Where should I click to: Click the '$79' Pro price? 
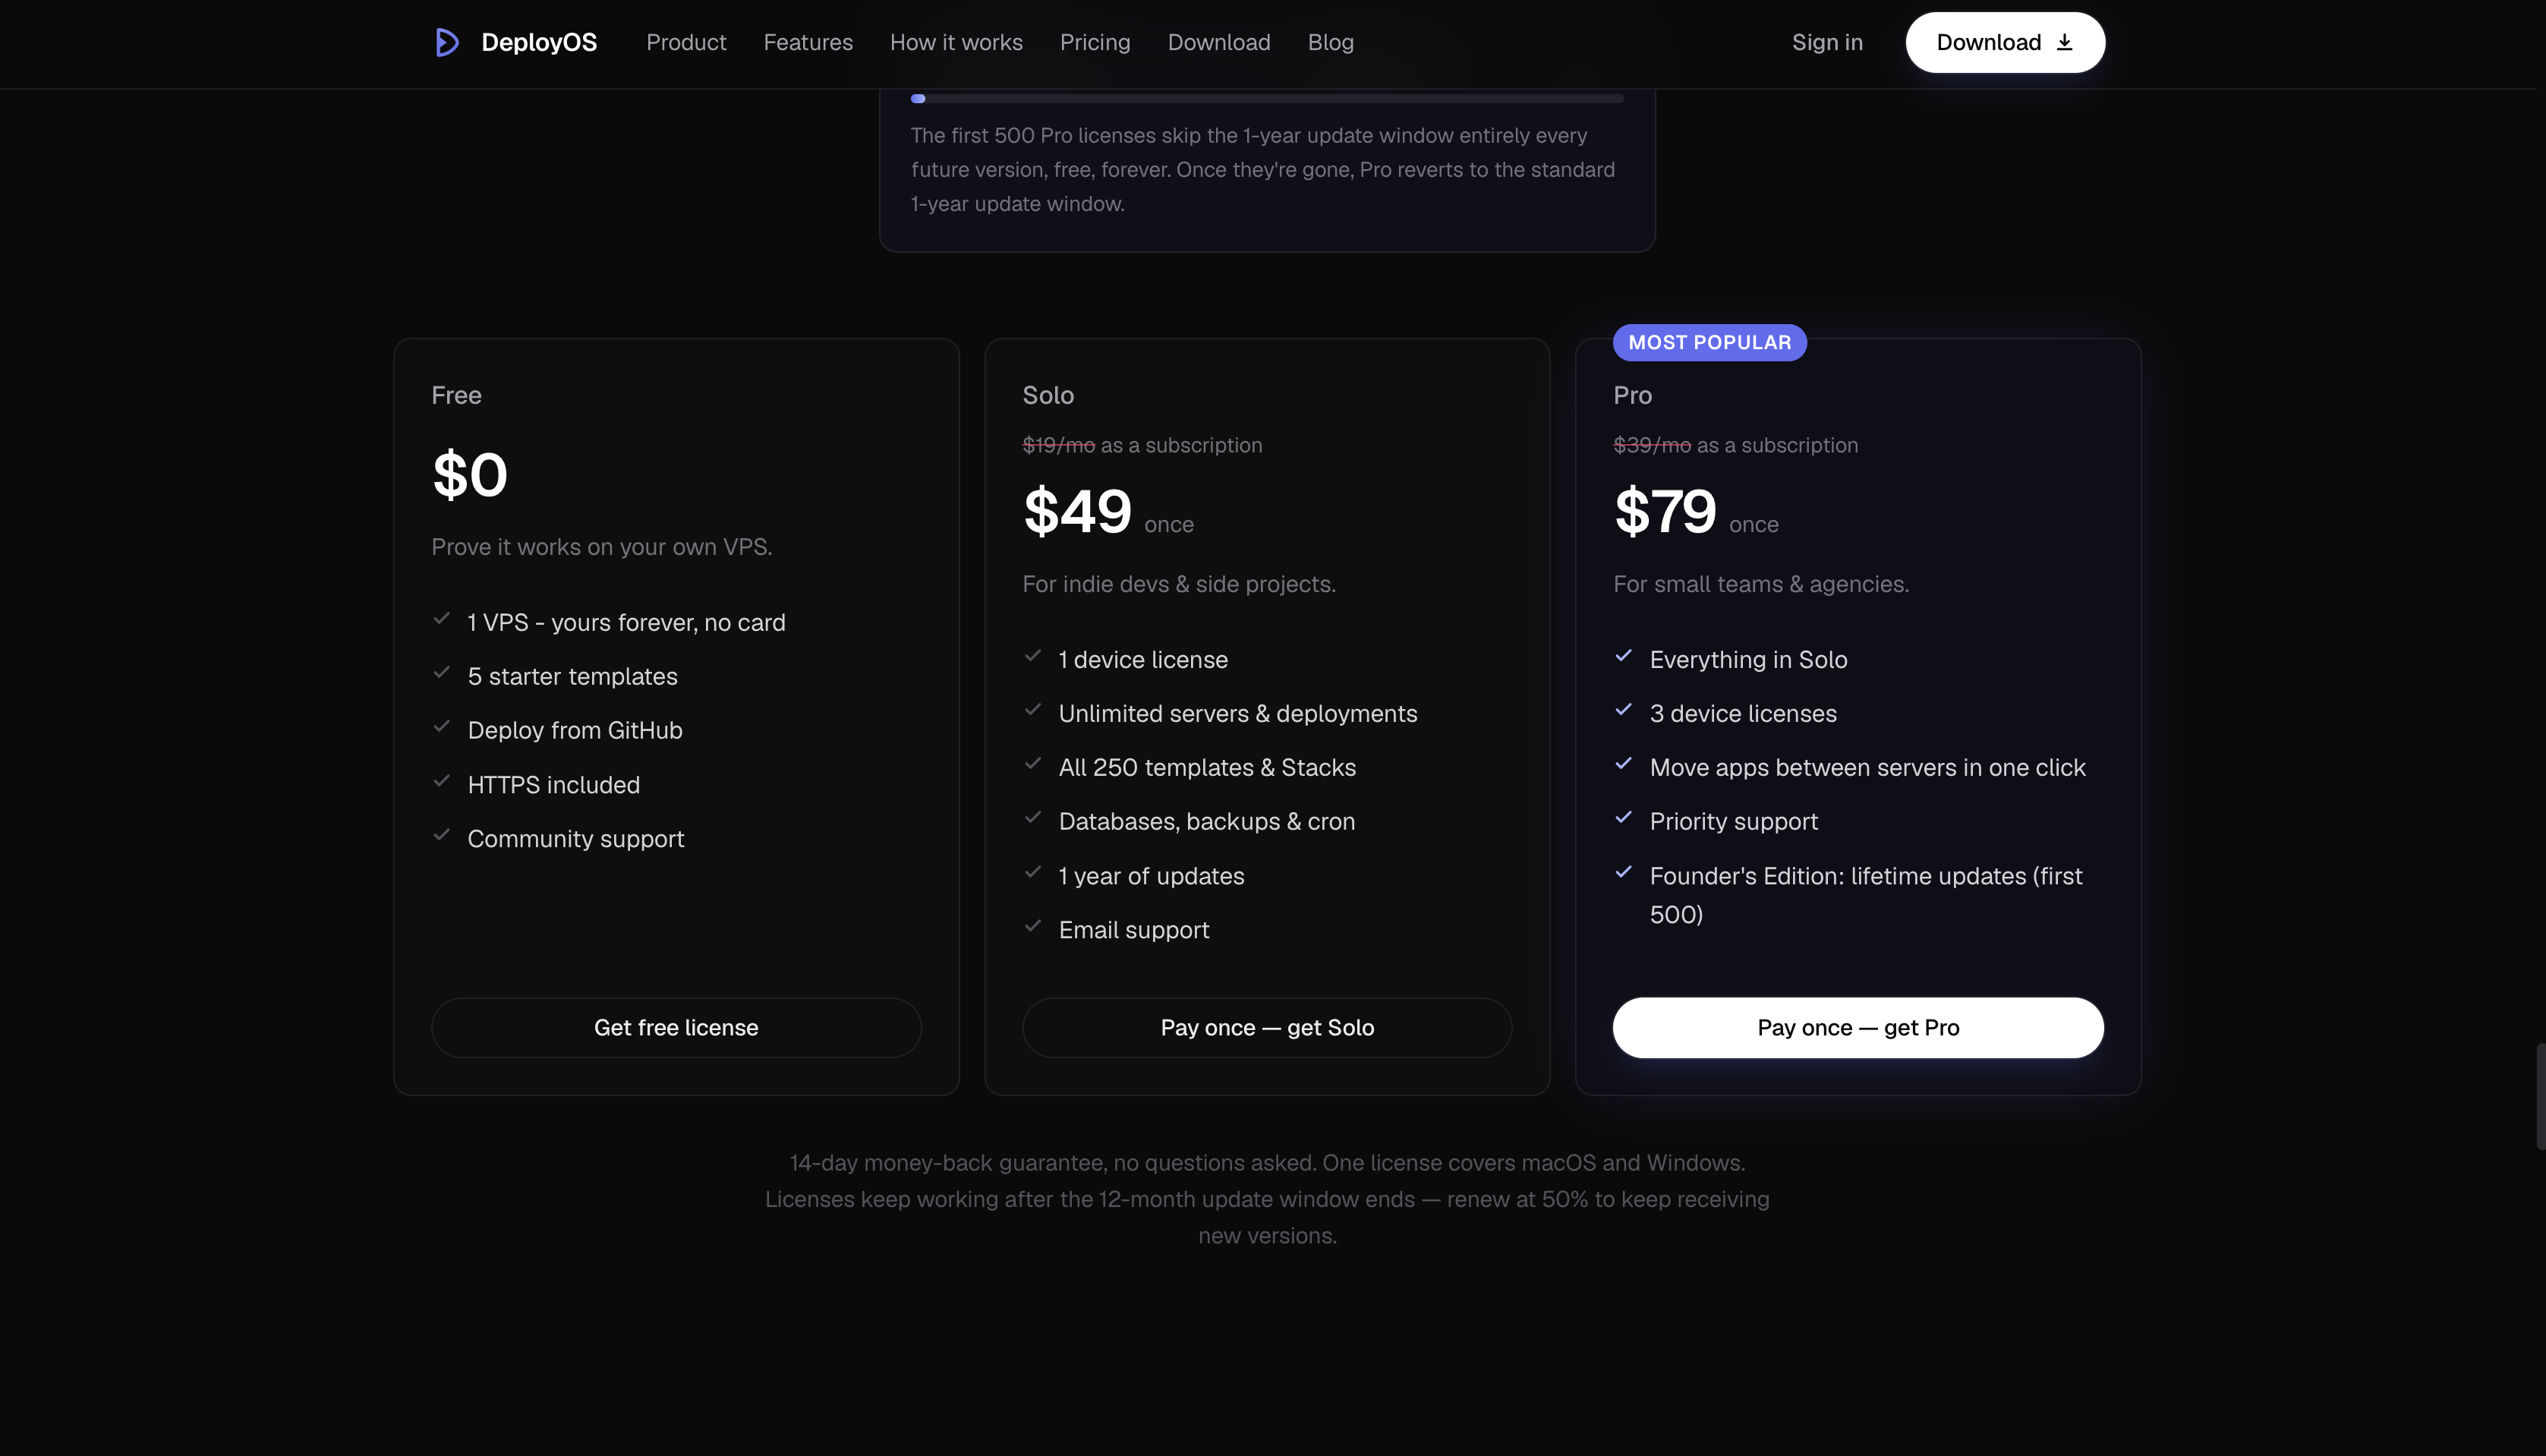(1665, 511)
